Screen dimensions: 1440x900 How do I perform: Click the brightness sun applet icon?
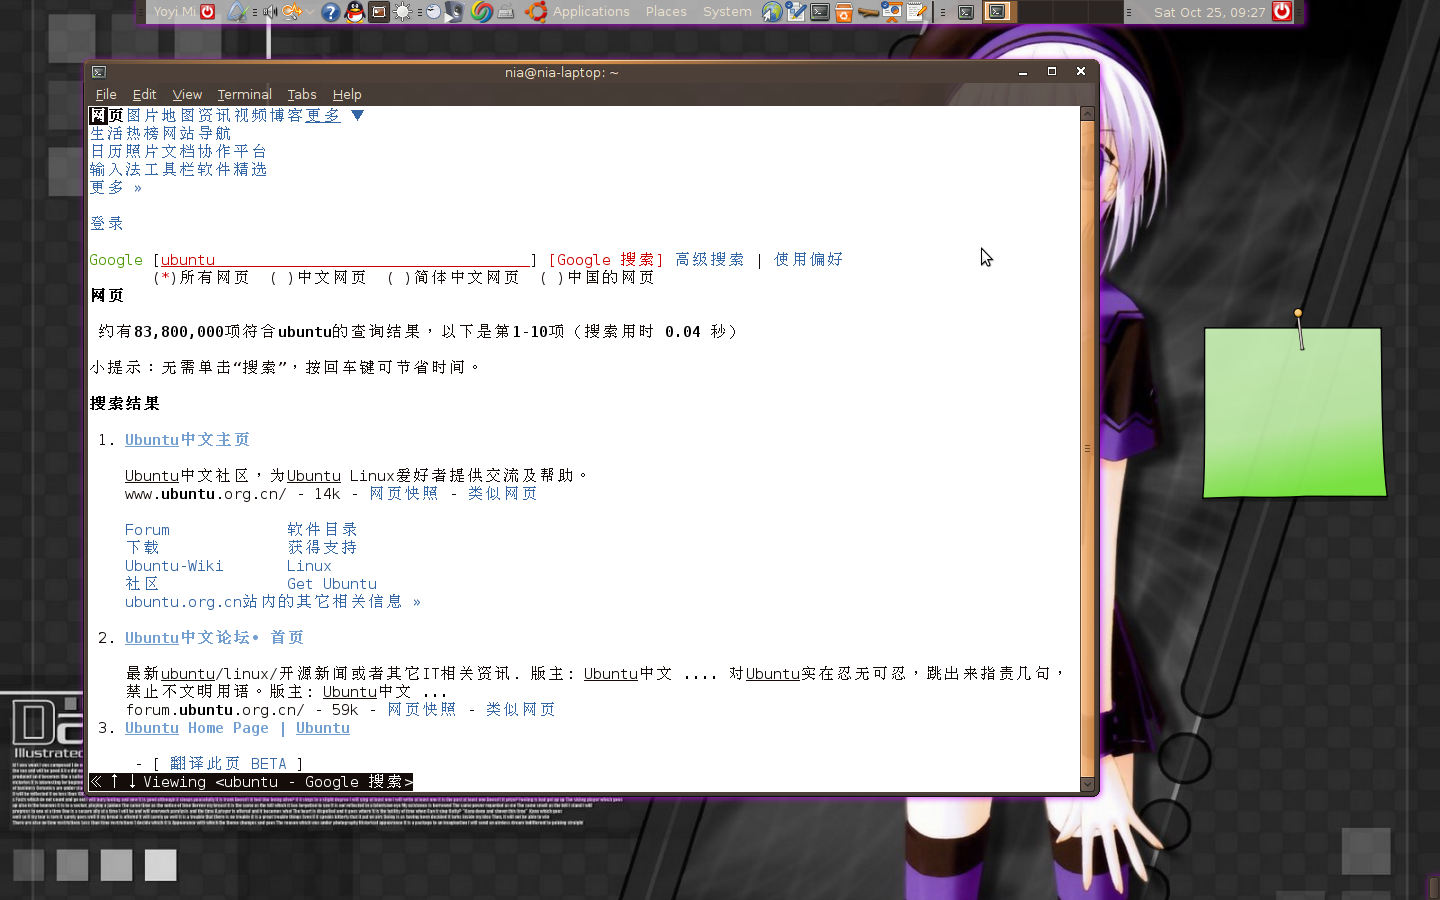point(402,12)
